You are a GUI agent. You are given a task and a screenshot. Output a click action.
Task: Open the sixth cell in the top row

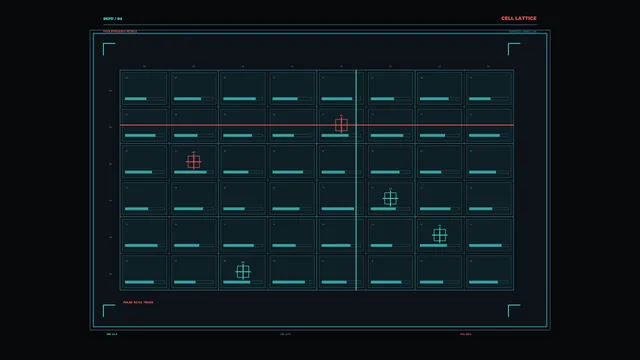tap(390, 88)
